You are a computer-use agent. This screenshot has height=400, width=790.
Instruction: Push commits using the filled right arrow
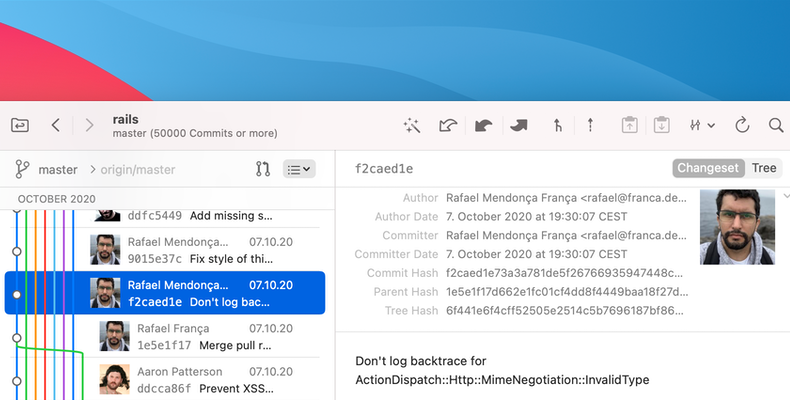[x=518, y=125]
